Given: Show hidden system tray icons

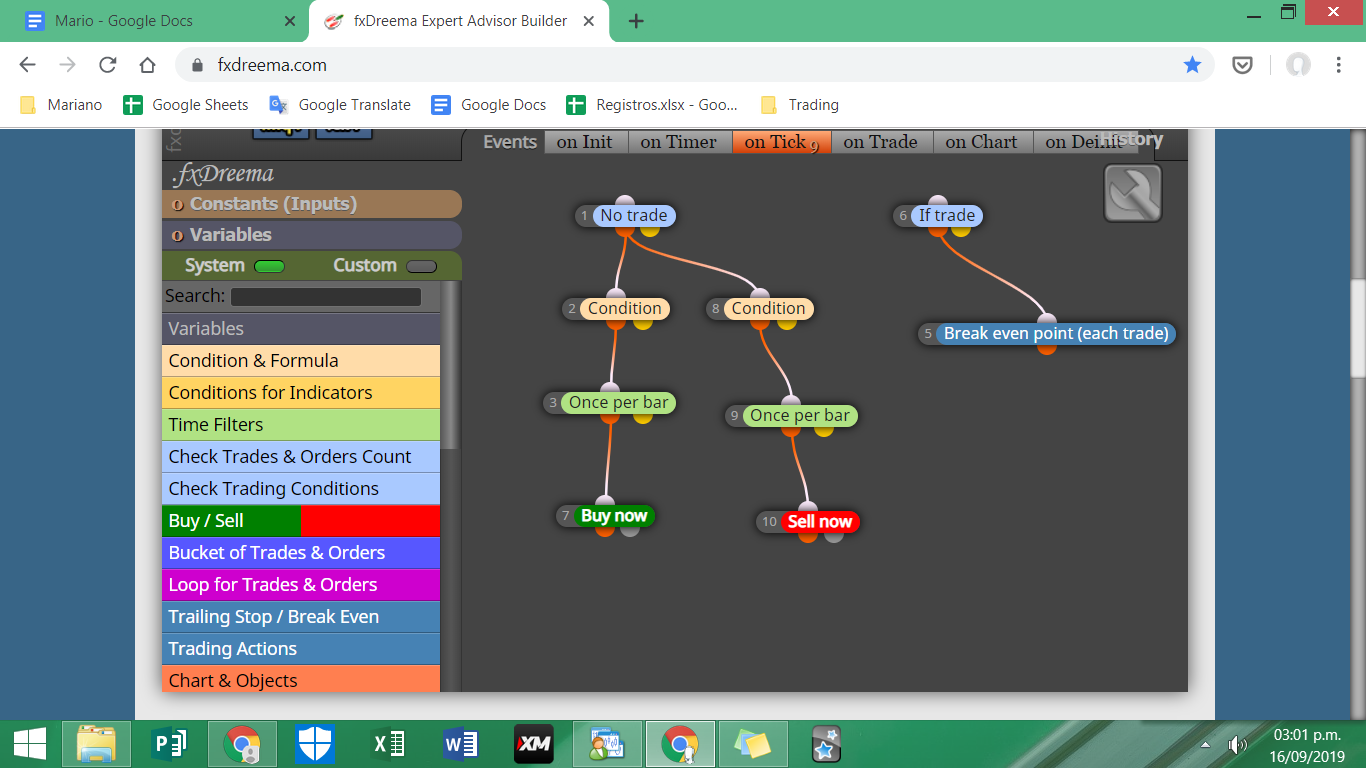Looking at the screenshot, I should click(1205, 744).
